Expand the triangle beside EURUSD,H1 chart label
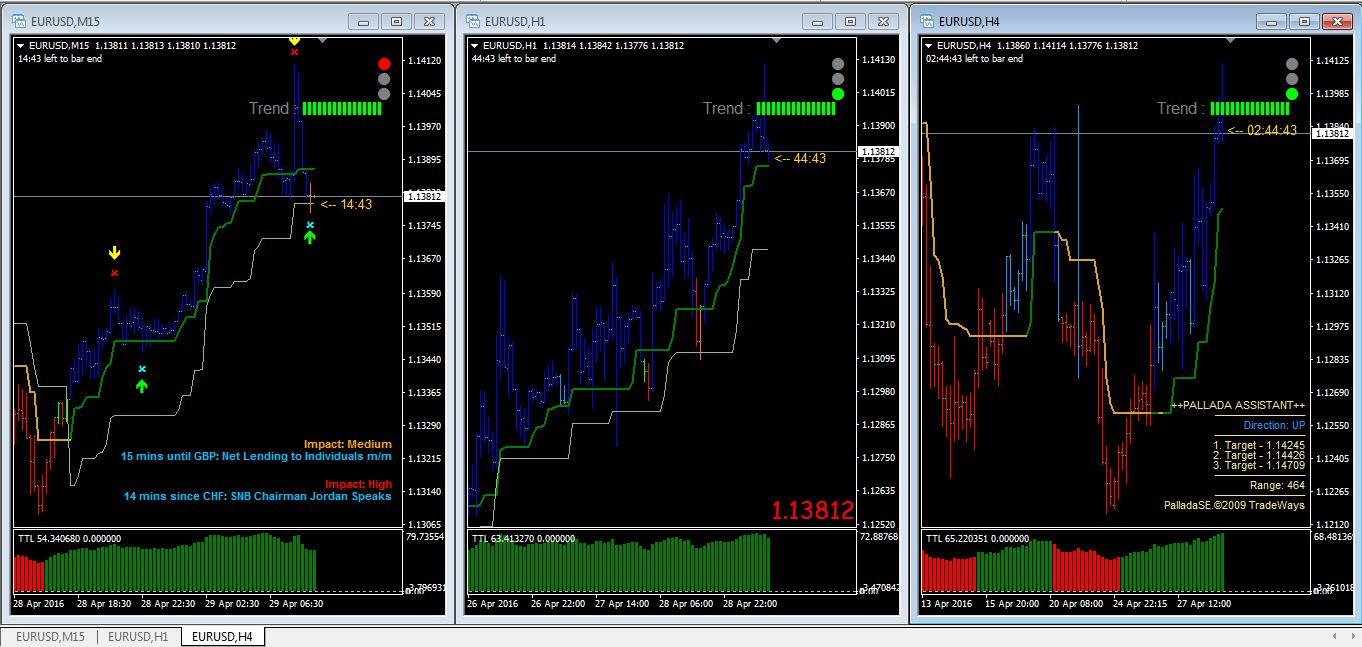Screen dimensions: 1362x647 point(476,46)
